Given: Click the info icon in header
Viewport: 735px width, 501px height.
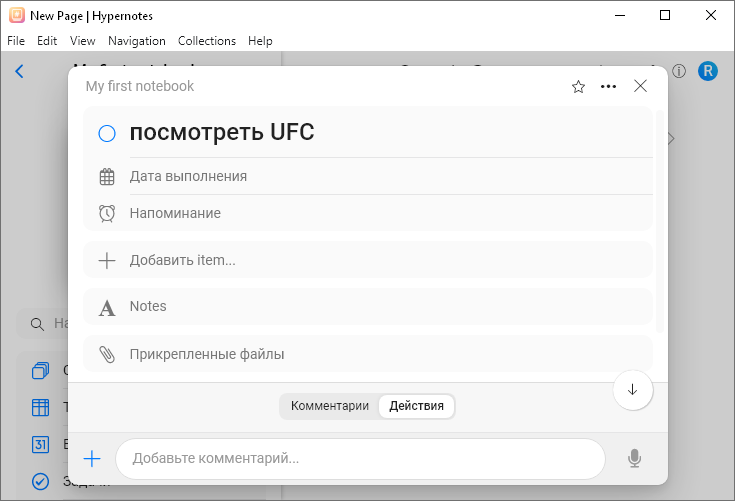Looking at the screenshot, I should click(679, 71).
